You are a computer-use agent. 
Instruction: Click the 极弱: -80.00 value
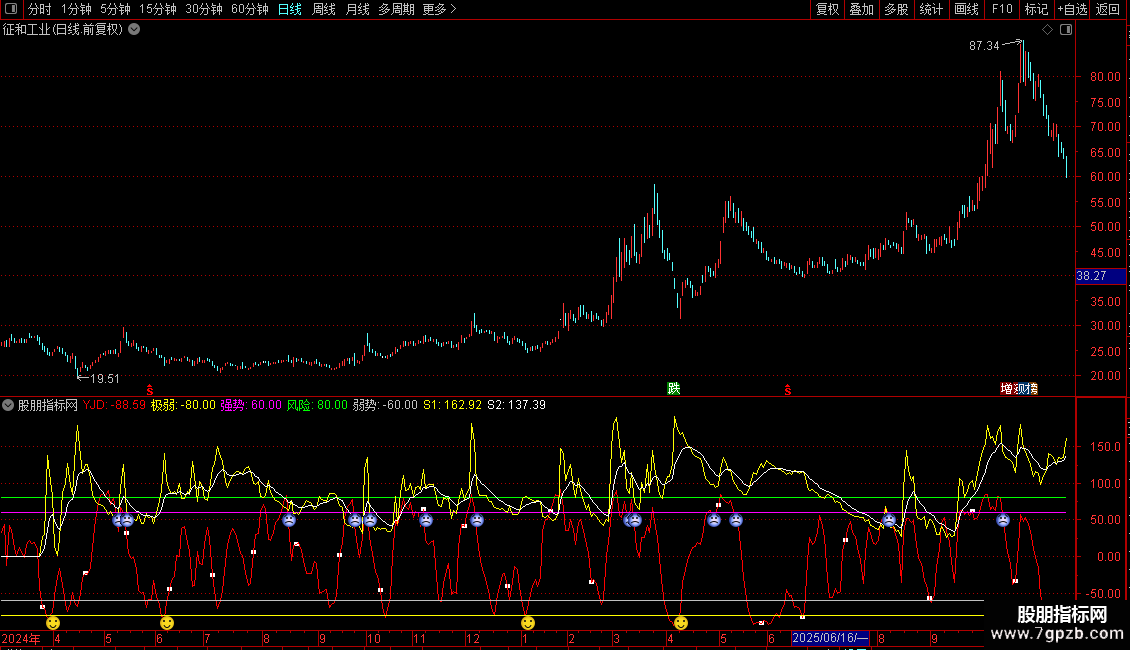pos(183,405)
